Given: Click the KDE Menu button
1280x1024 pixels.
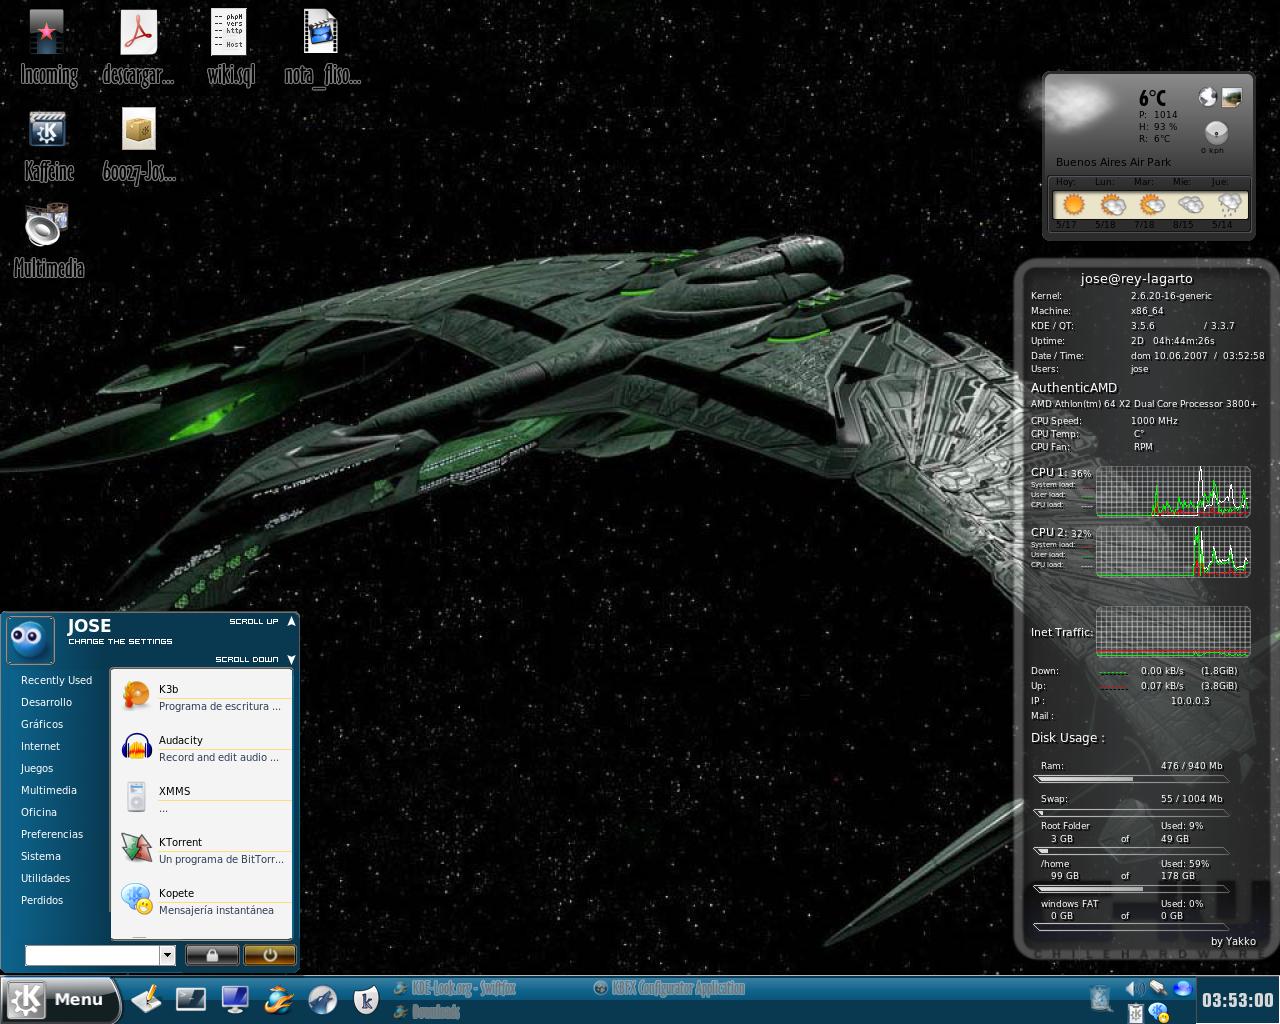Looking at the screenshot, I should pos(58,999).
